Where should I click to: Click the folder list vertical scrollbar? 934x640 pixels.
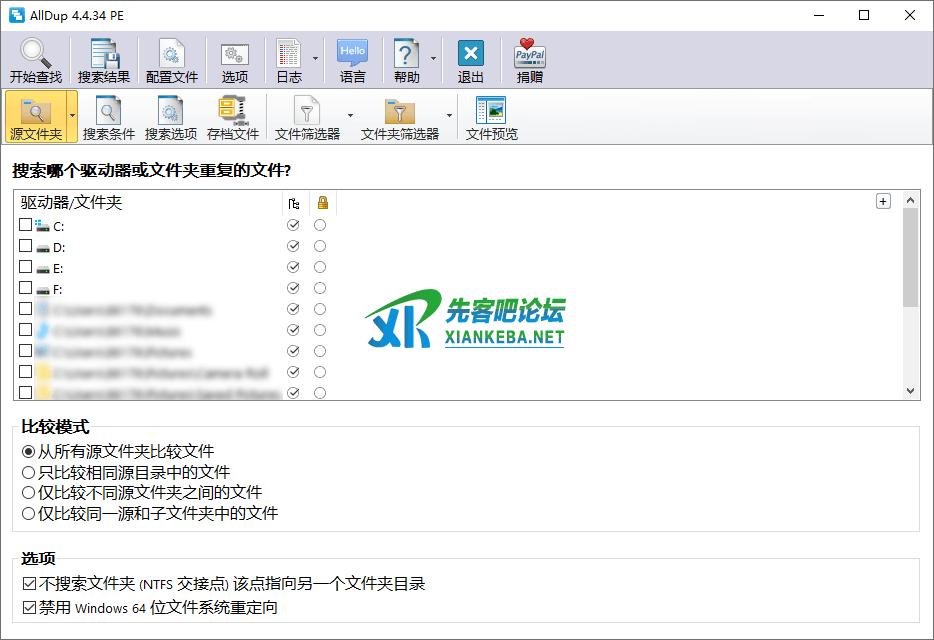coord(910,300)
